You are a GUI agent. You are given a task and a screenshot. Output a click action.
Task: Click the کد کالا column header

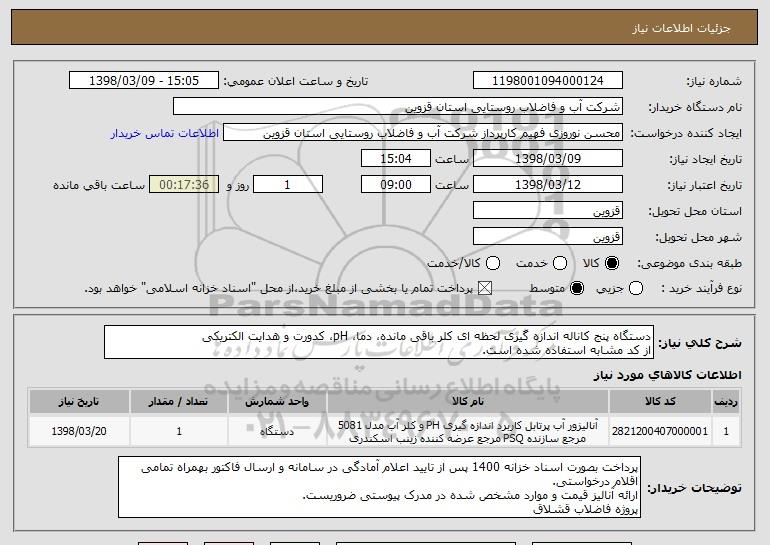click(x=660, y=402)
